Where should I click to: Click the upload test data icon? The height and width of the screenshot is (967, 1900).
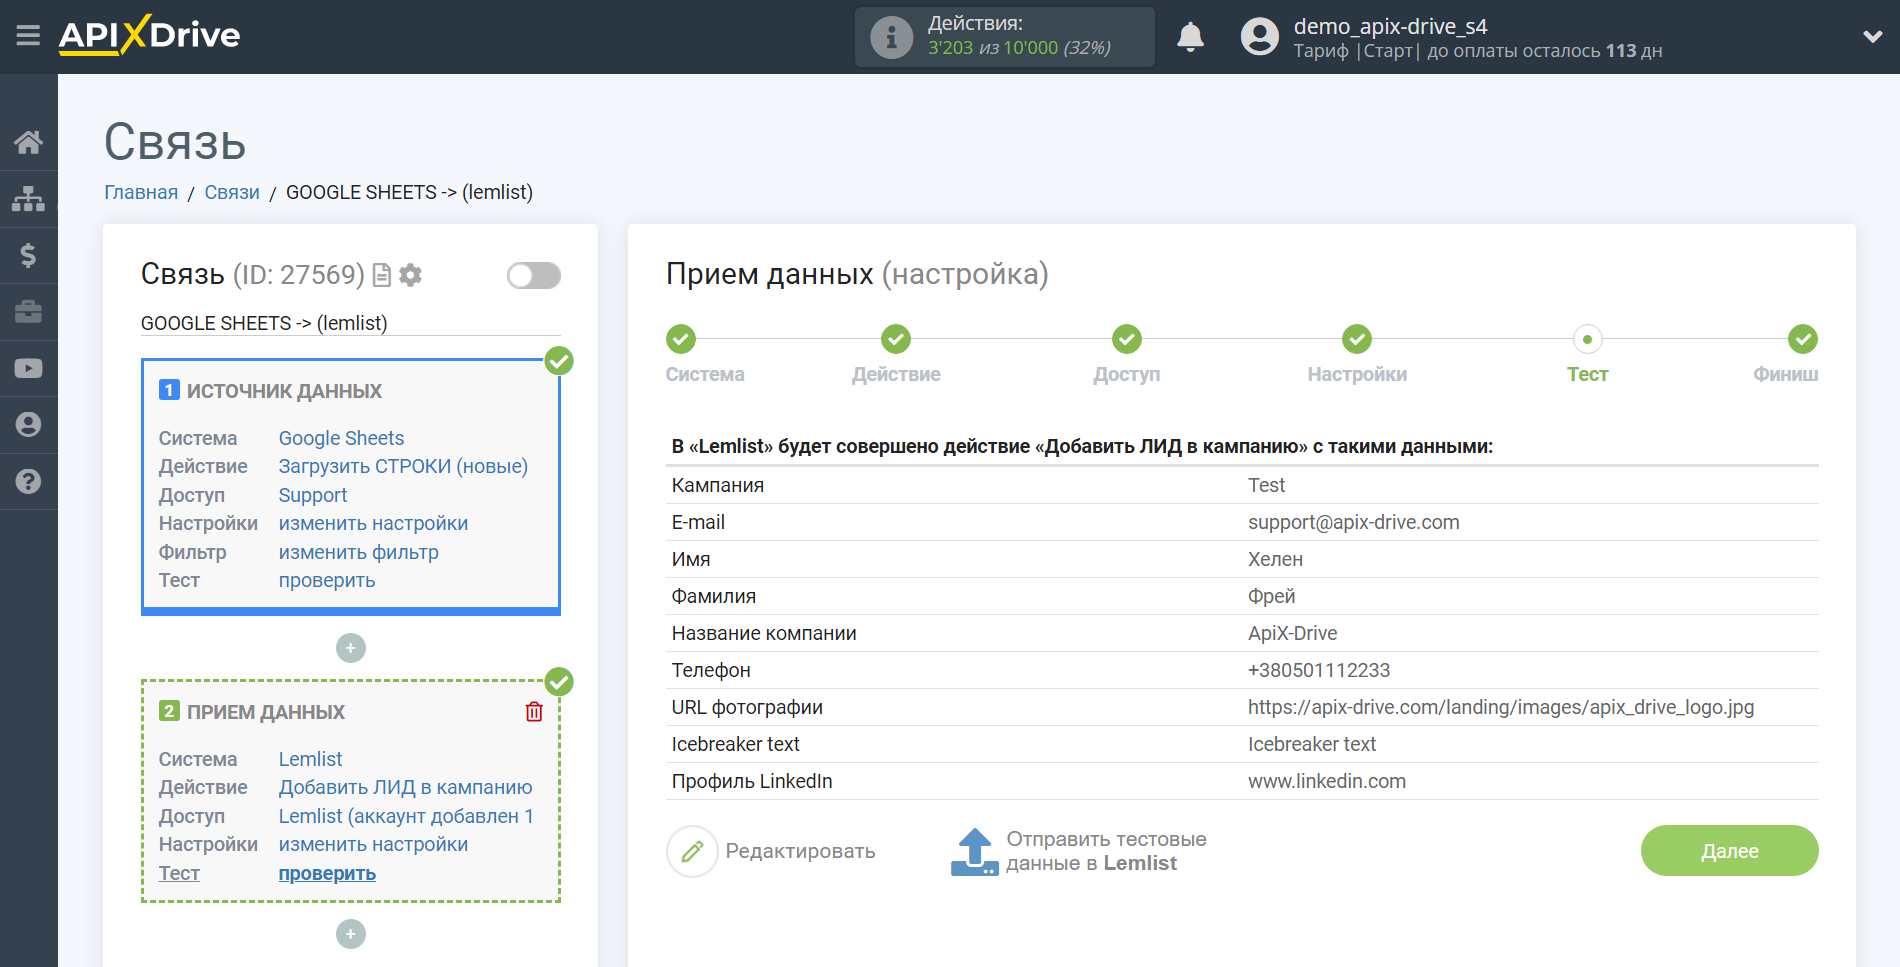click(974, 851)
